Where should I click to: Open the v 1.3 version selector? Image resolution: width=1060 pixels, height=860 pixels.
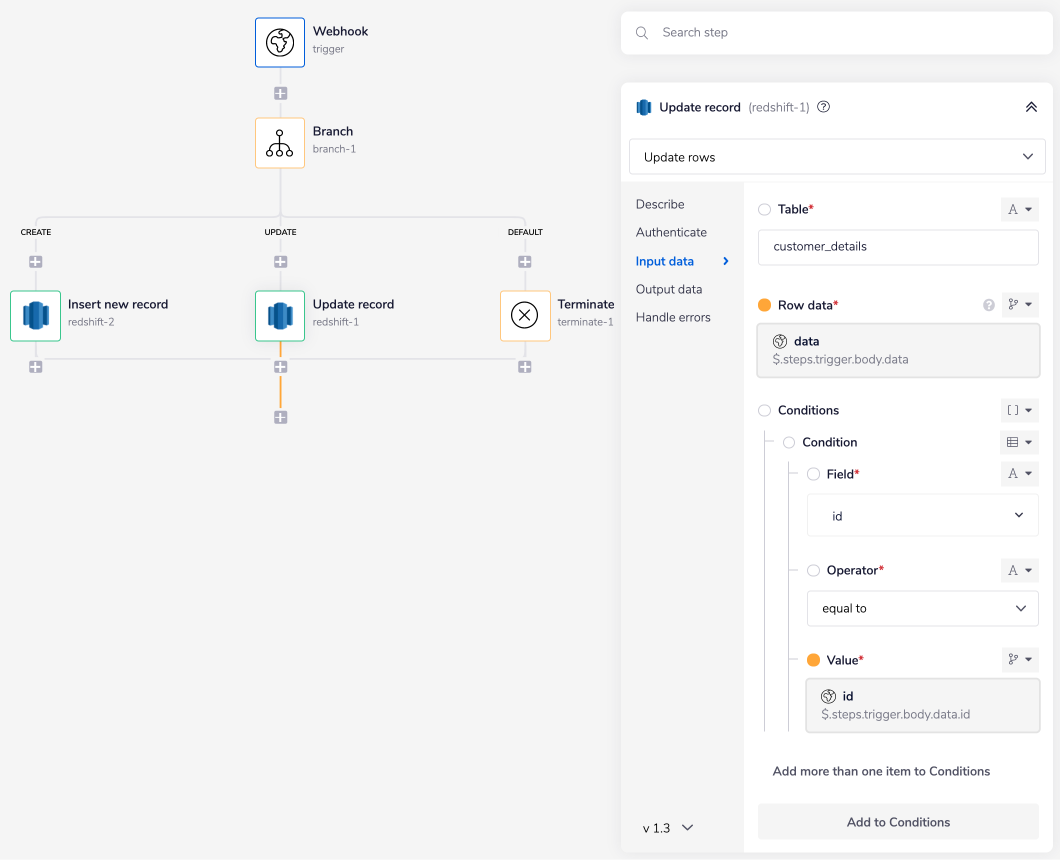point(665,828)
